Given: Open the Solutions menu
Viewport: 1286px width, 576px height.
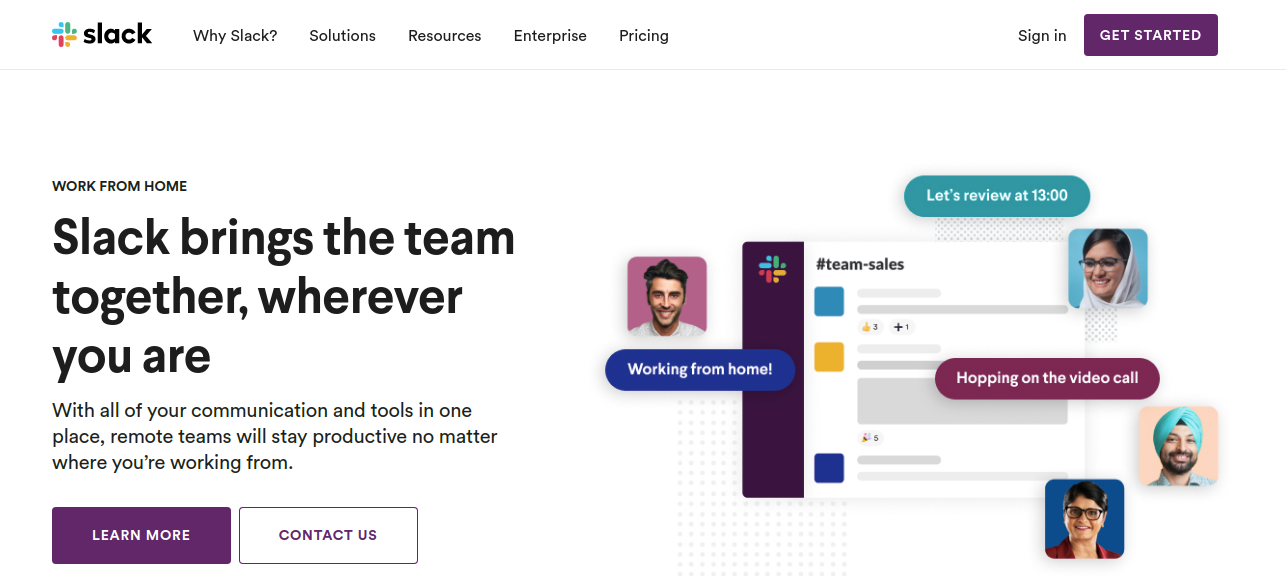Looking at the screenshot, I should click(x=342, y=35).
